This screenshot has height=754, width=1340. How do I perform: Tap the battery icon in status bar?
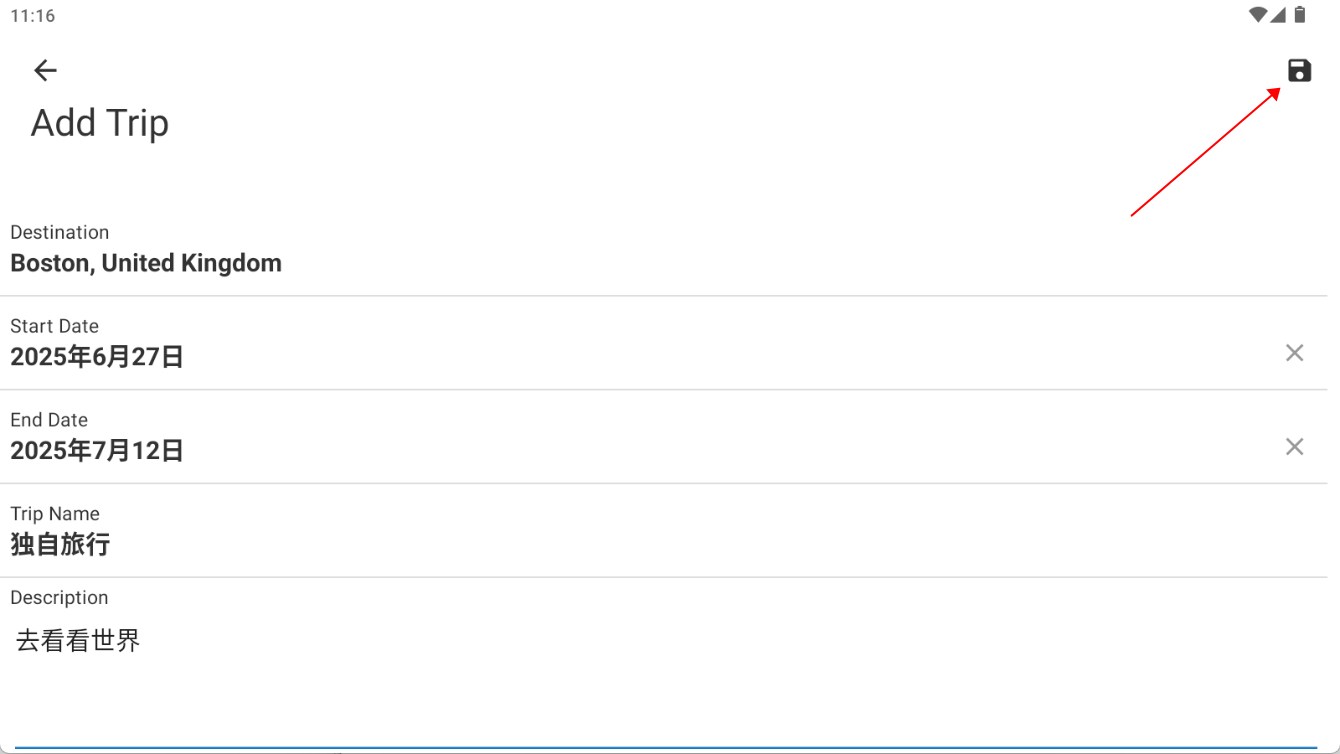tap(1300, 15)
